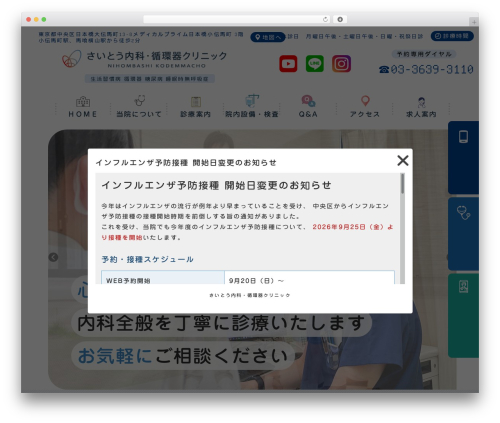Click the speech bubble icon above Q&A
Image resolution: width=500 pixels, height=423 pixels.
click(308, 101)
